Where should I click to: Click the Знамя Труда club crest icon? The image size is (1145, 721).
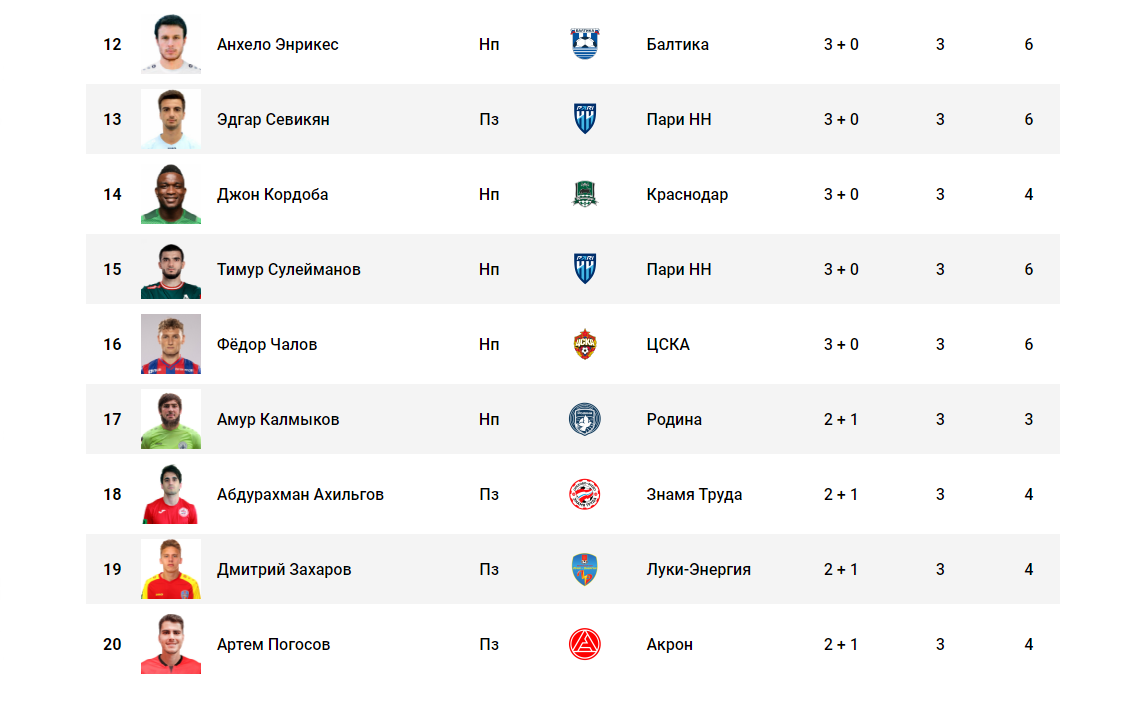pos(584,495)
